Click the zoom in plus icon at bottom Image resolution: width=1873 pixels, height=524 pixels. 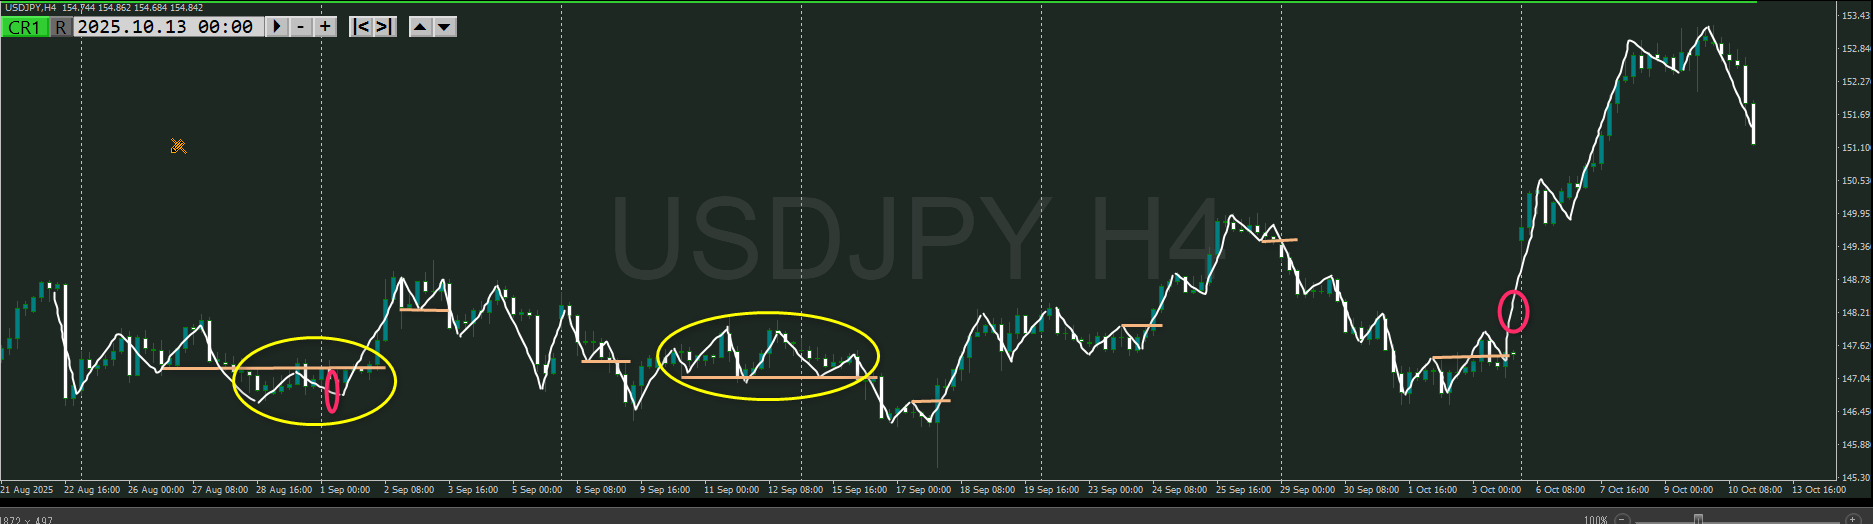(1852, 519)
